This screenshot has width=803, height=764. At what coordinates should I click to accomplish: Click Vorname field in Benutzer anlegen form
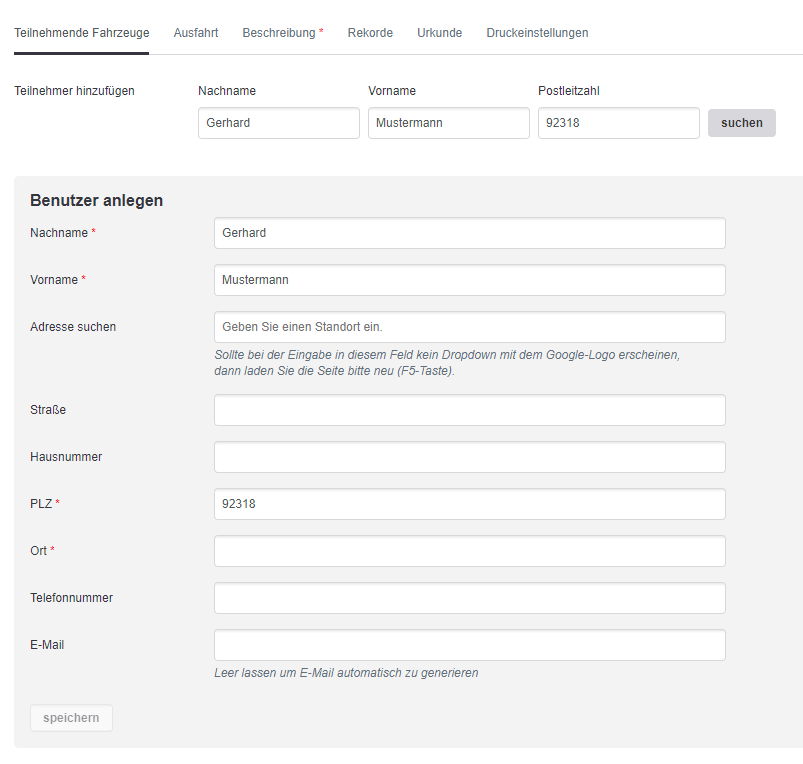[470, 280]
